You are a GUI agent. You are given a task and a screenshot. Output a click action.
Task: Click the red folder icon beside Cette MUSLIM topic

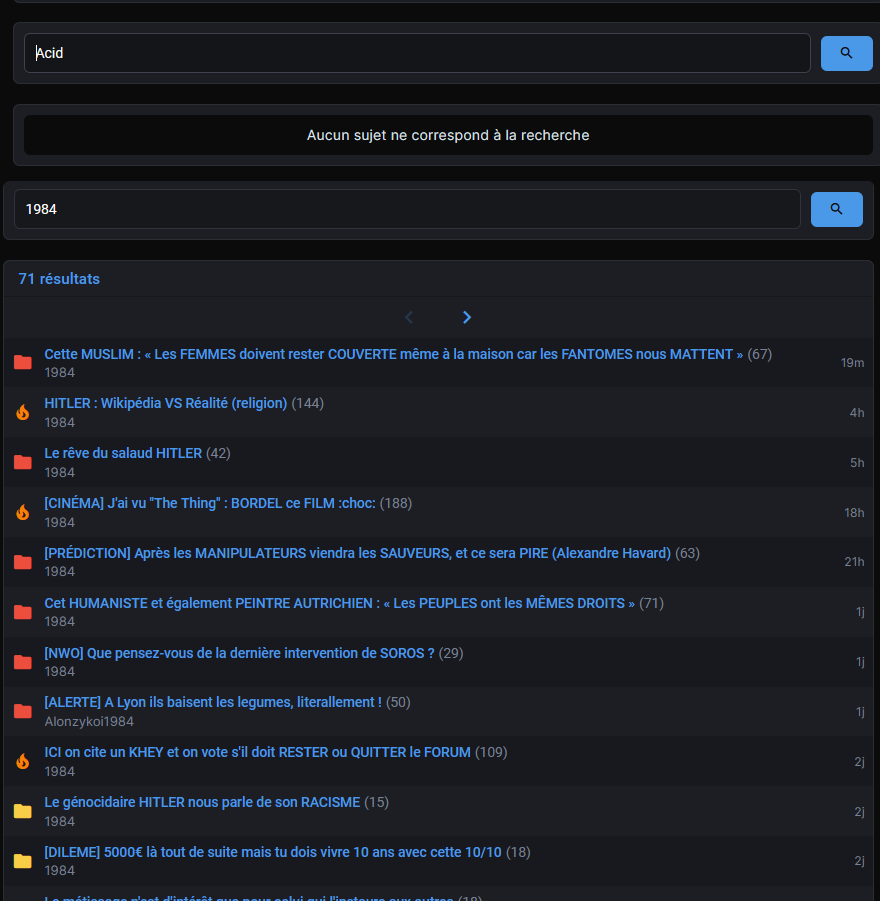tap(22, 362)
